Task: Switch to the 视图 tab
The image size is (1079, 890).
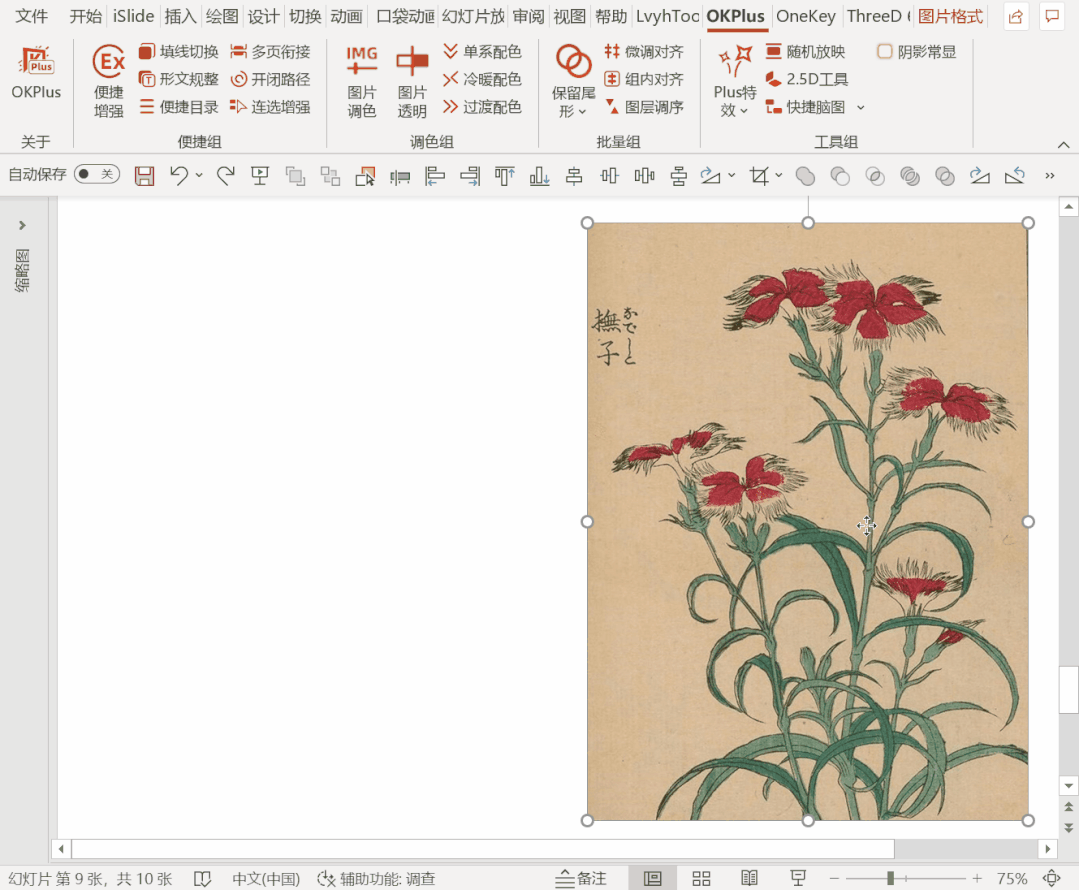Action: point(570,17)
